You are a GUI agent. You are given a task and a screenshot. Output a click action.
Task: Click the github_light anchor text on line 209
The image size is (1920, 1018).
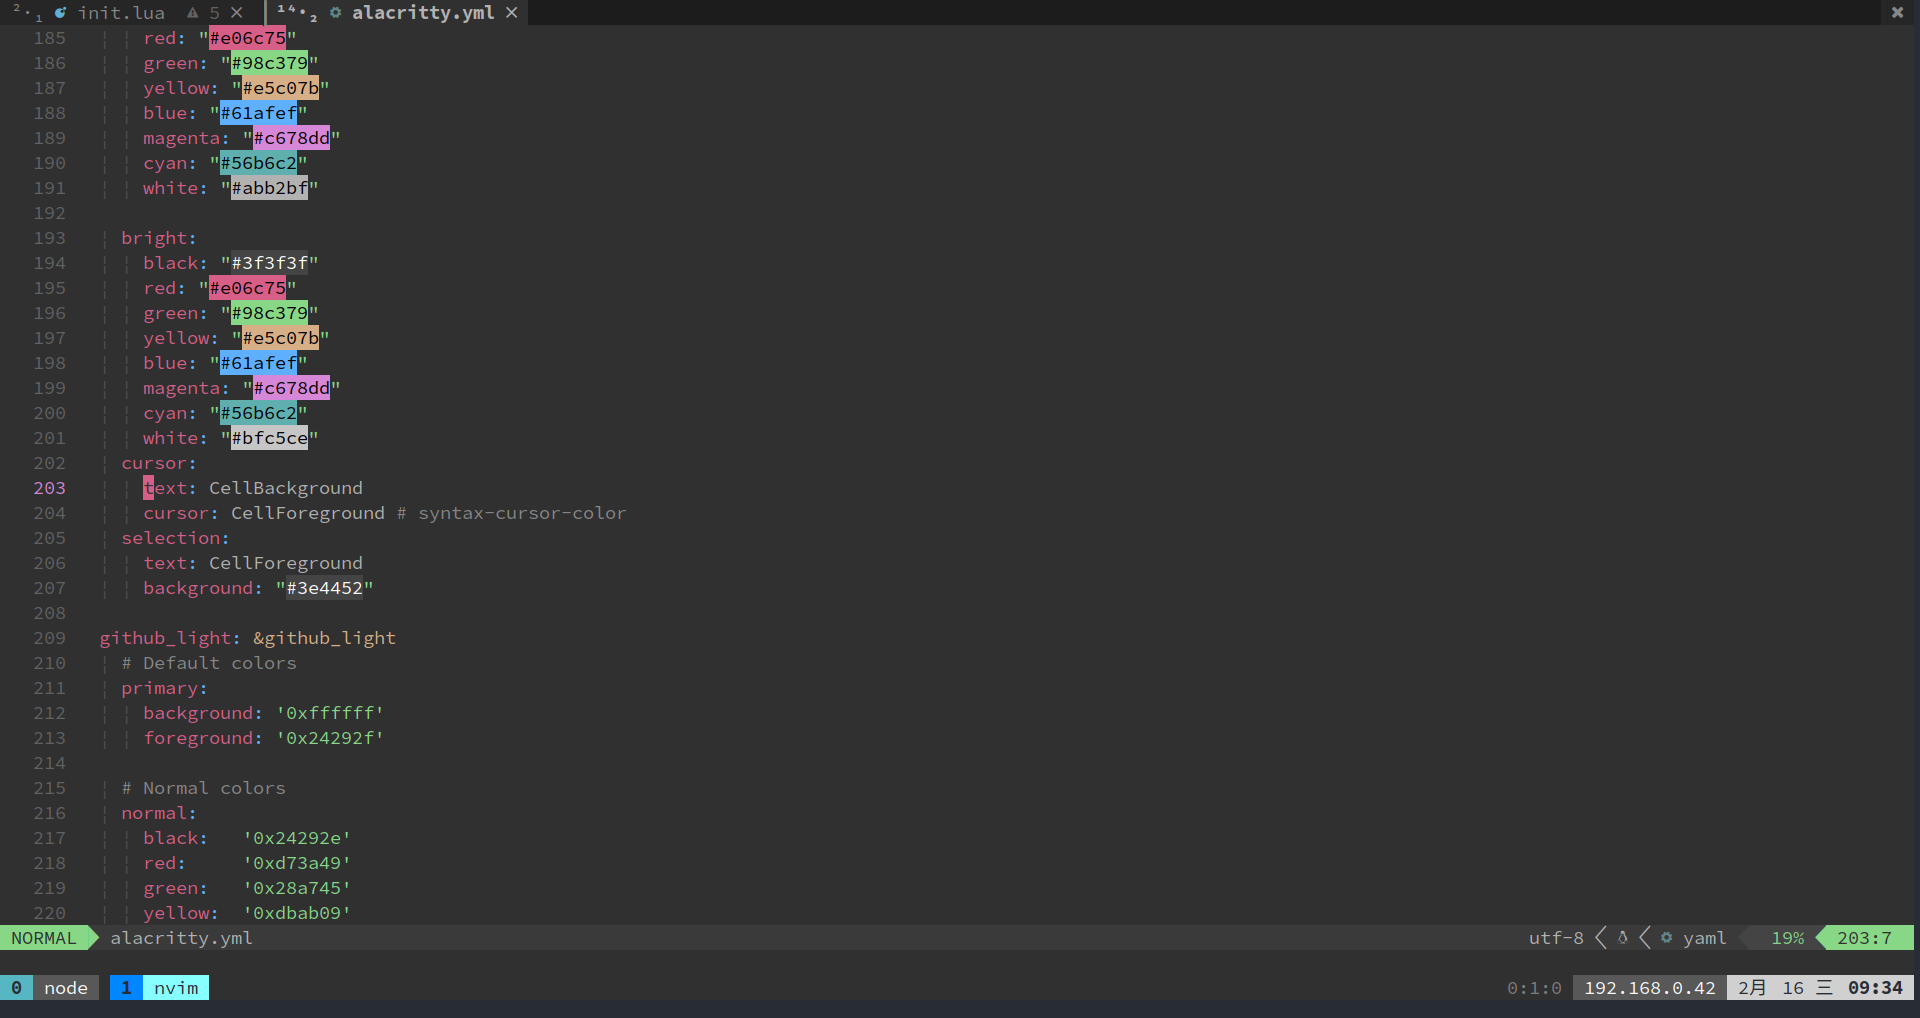326,637
